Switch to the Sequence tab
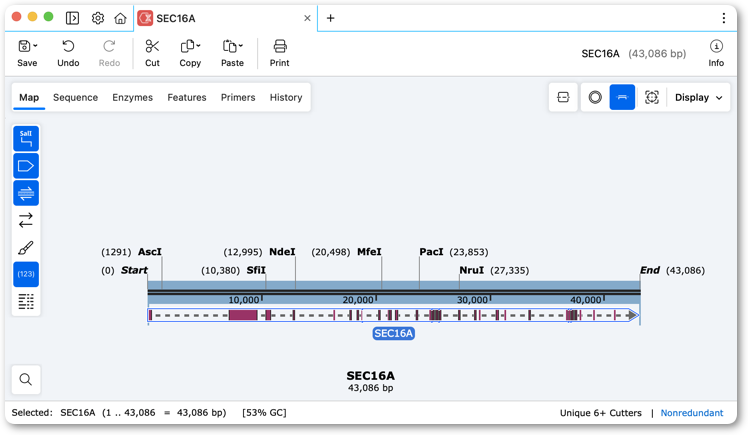This screenshot has width=748, height=435. point(75,97)
